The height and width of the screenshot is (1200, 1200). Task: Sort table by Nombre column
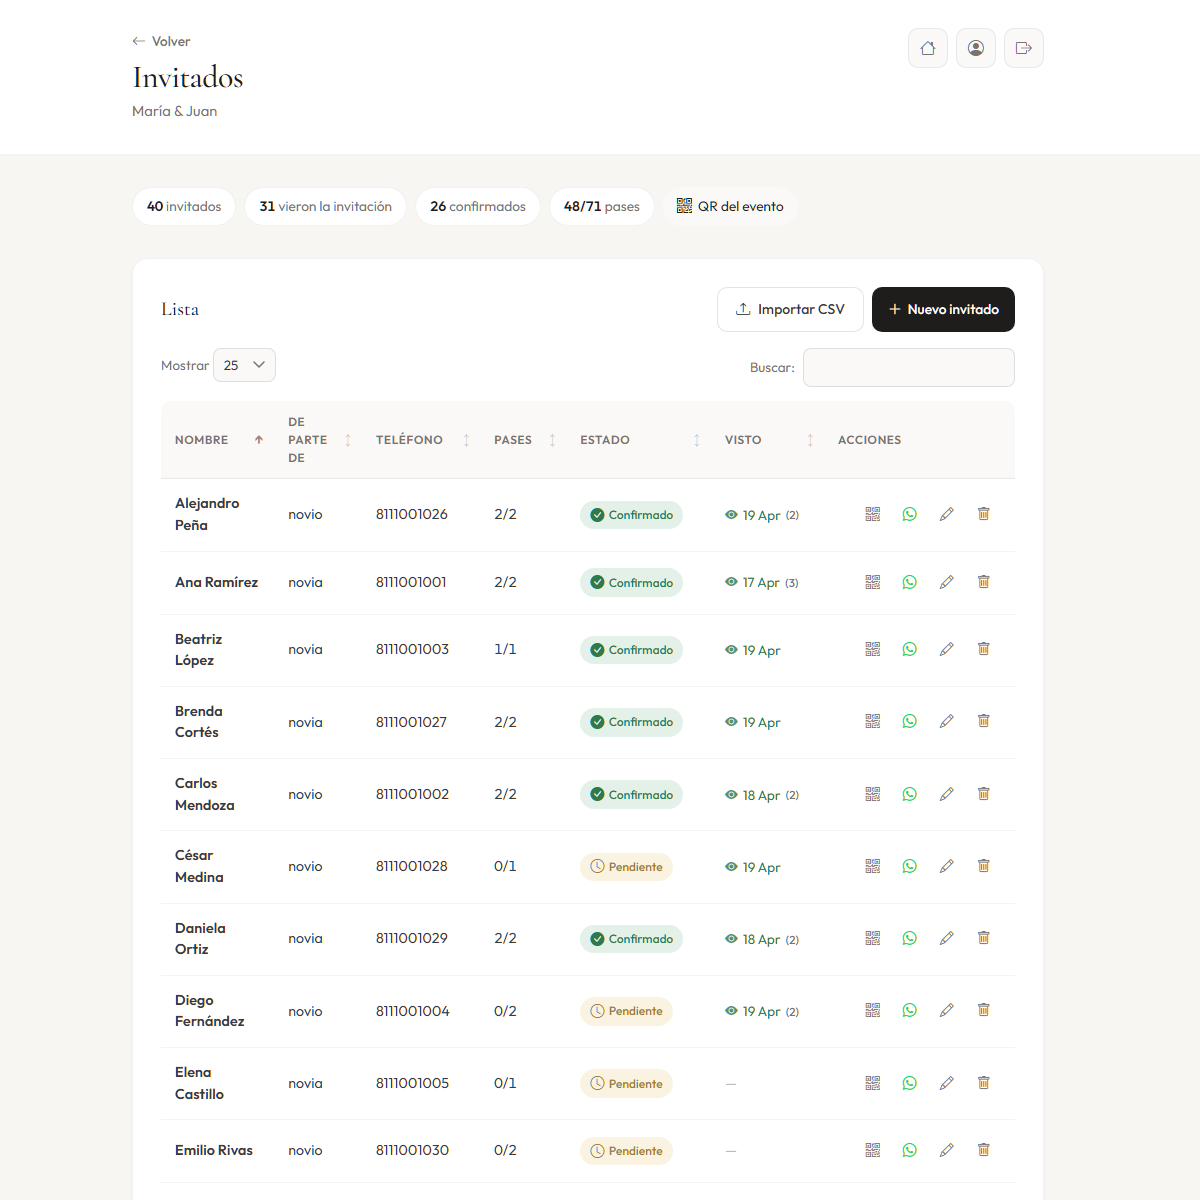(217, 440)
